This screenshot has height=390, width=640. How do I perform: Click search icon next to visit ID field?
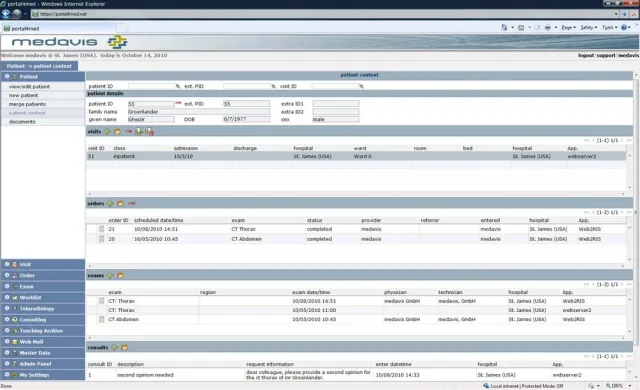[361, 86]
